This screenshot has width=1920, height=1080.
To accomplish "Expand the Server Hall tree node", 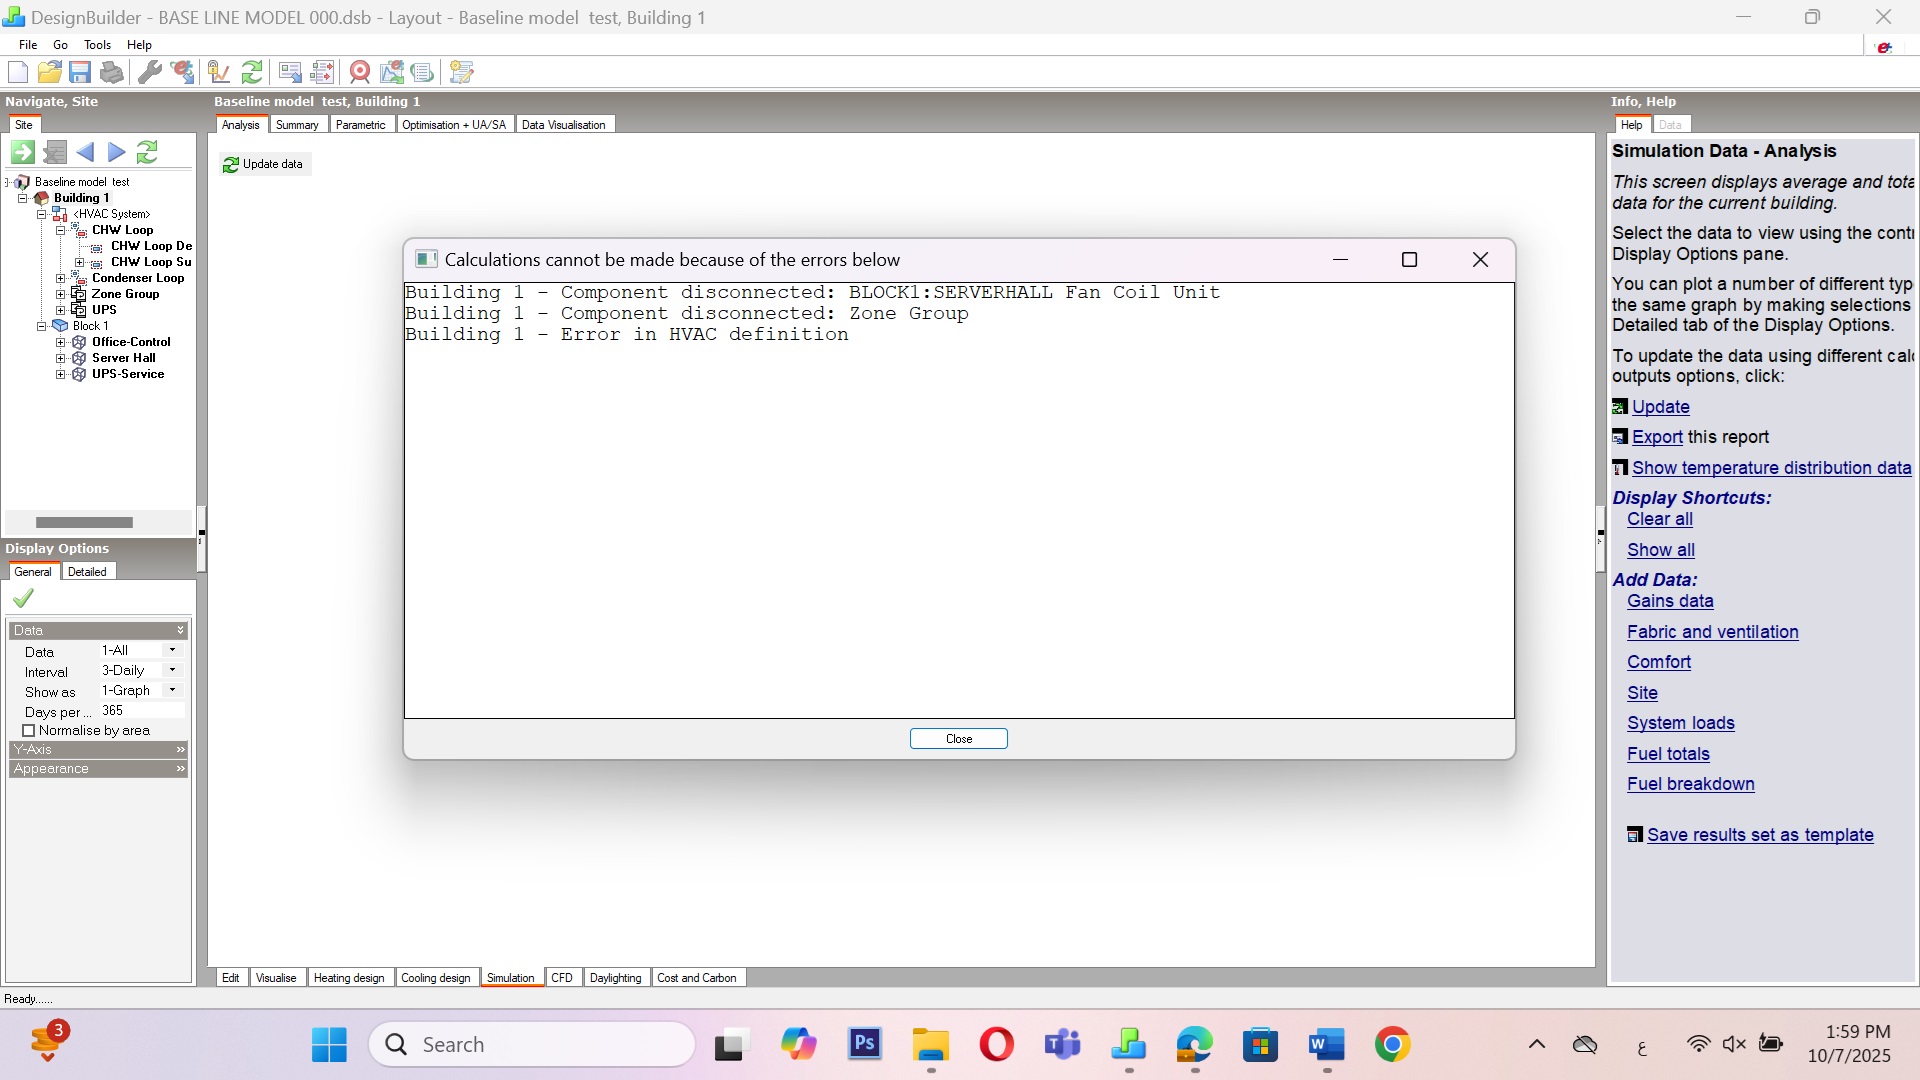I will coord(61,358).
